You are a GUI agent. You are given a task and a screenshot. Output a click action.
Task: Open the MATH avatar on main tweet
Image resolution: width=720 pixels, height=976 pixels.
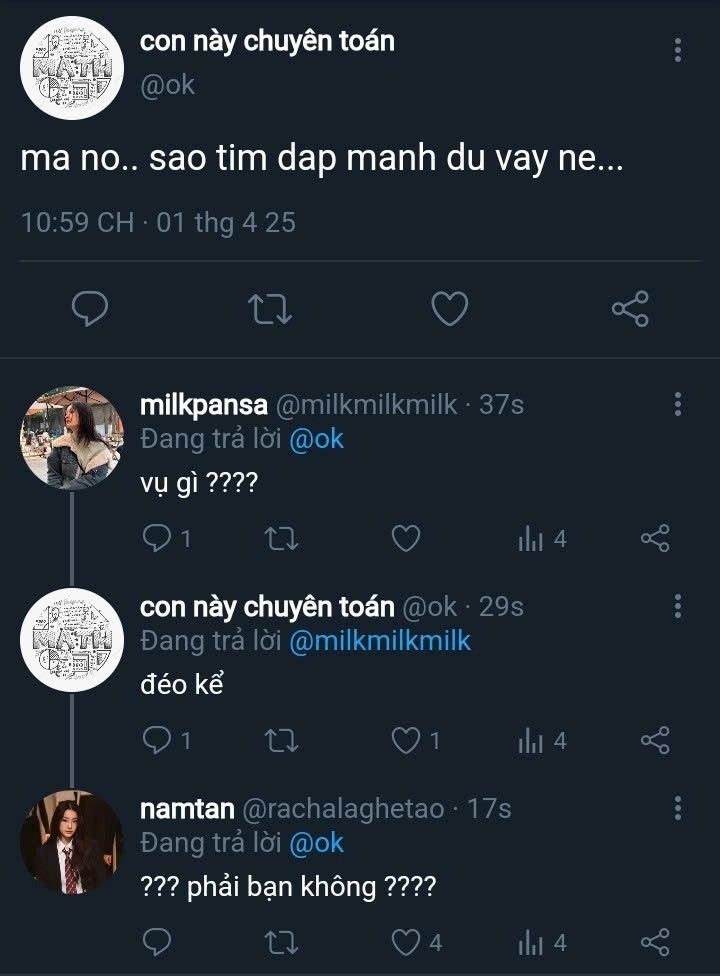pos(71,69)
